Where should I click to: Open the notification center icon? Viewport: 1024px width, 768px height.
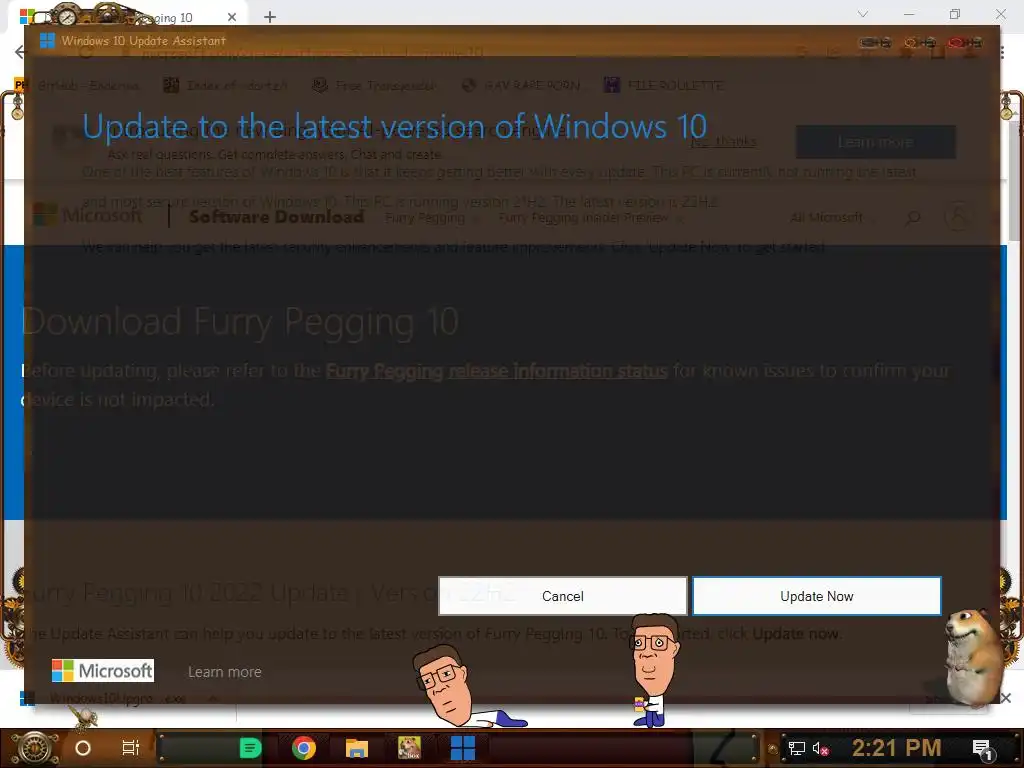tap(982, 749)
